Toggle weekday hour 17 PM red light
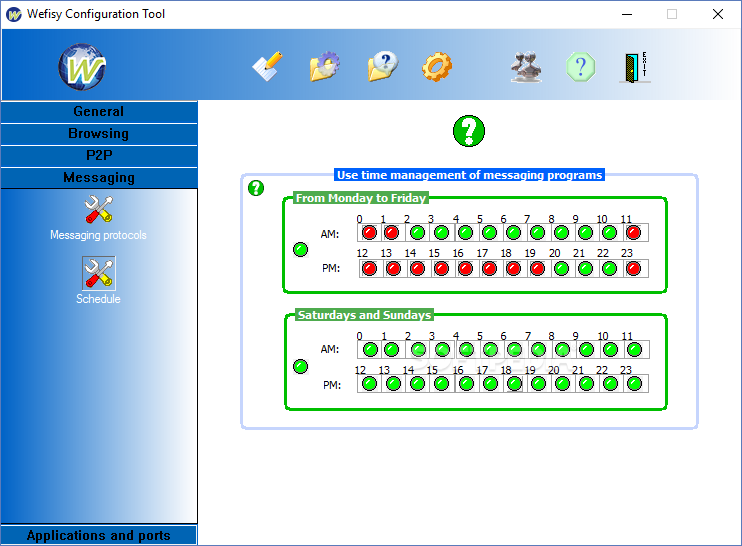 [x=490, y=269]
